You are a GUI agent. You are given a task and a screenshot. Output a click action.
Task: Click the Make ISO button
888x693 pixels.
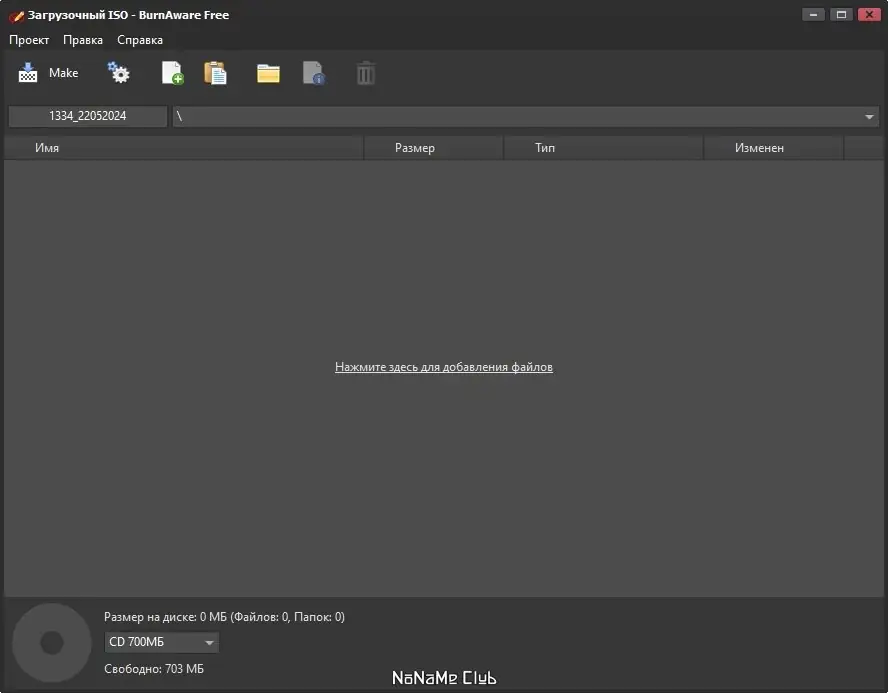[48, 73]
